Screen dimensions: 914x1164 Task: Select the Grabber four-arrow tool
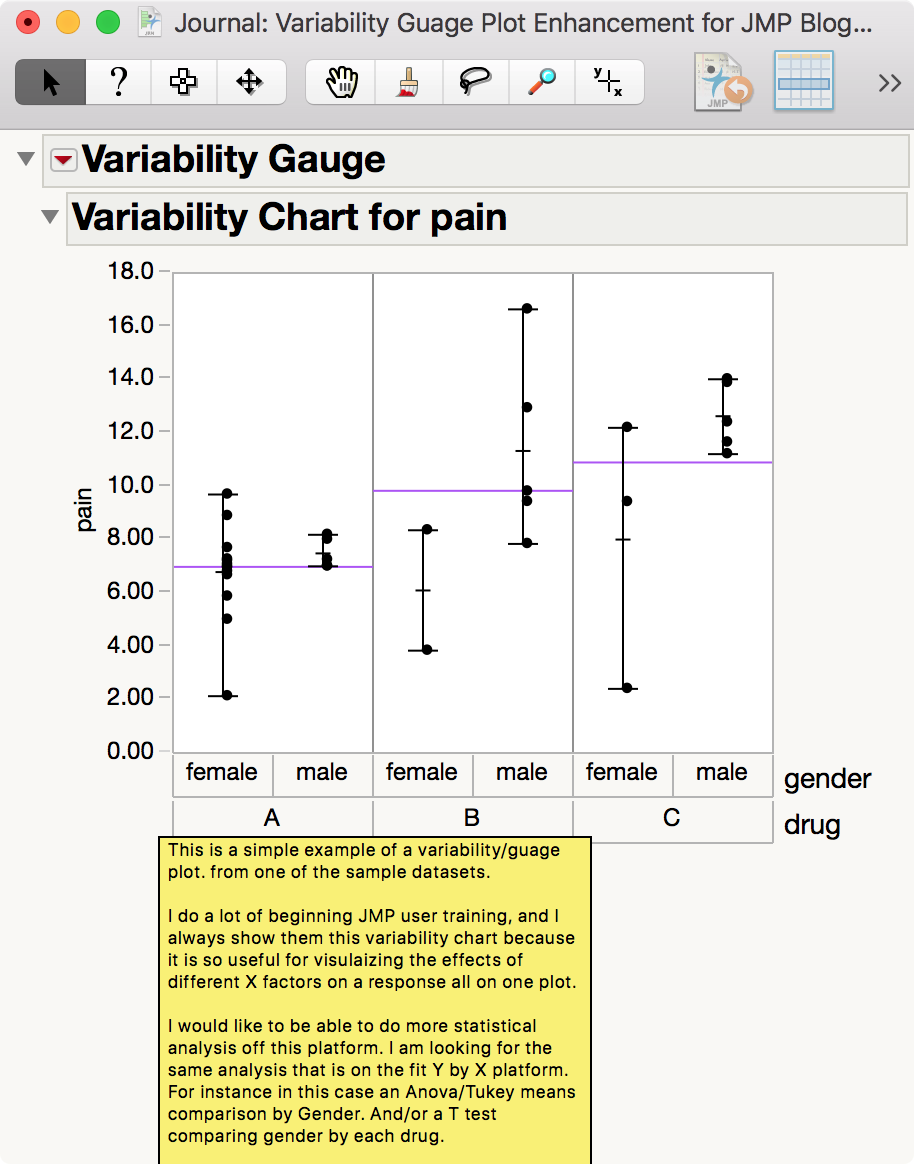tap(251, 82)
